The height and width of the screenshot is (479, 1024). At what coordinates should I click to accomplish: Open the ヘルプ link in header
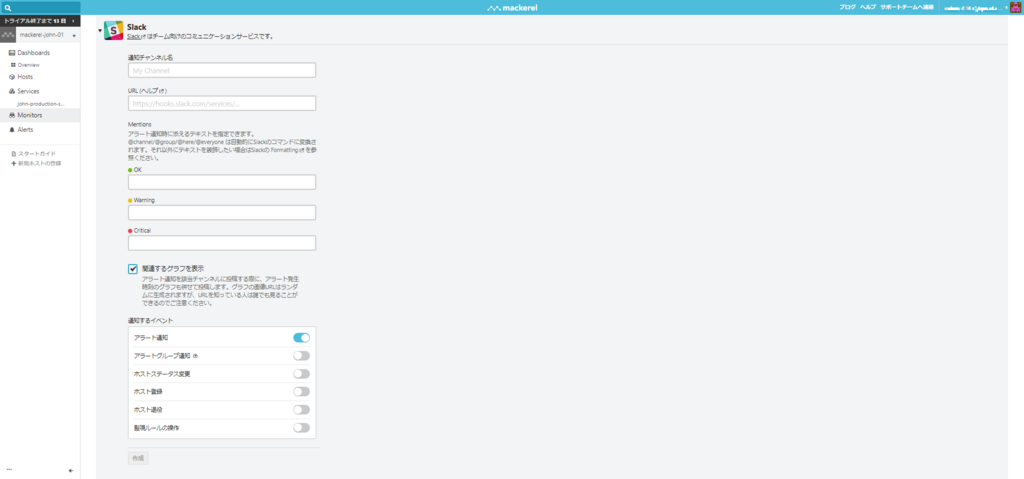(x=868, y=7)
